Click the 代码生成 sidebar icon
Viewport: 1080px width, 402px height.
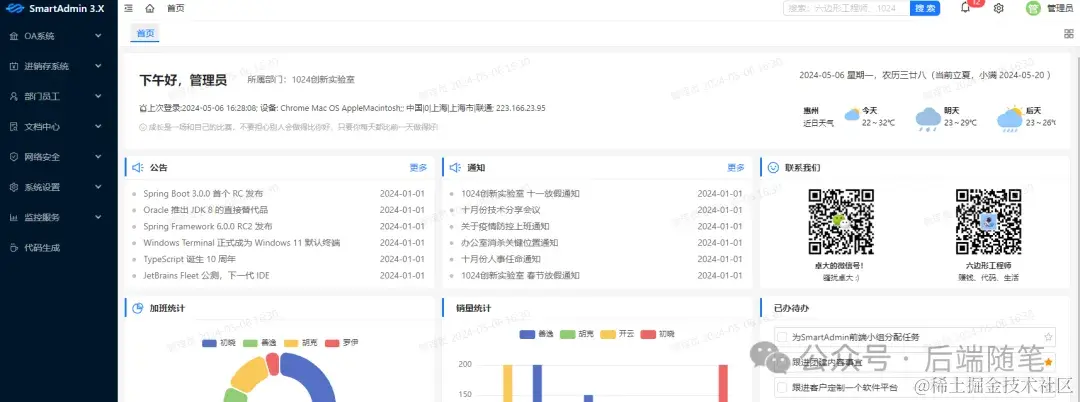click(x=14, y=247)
